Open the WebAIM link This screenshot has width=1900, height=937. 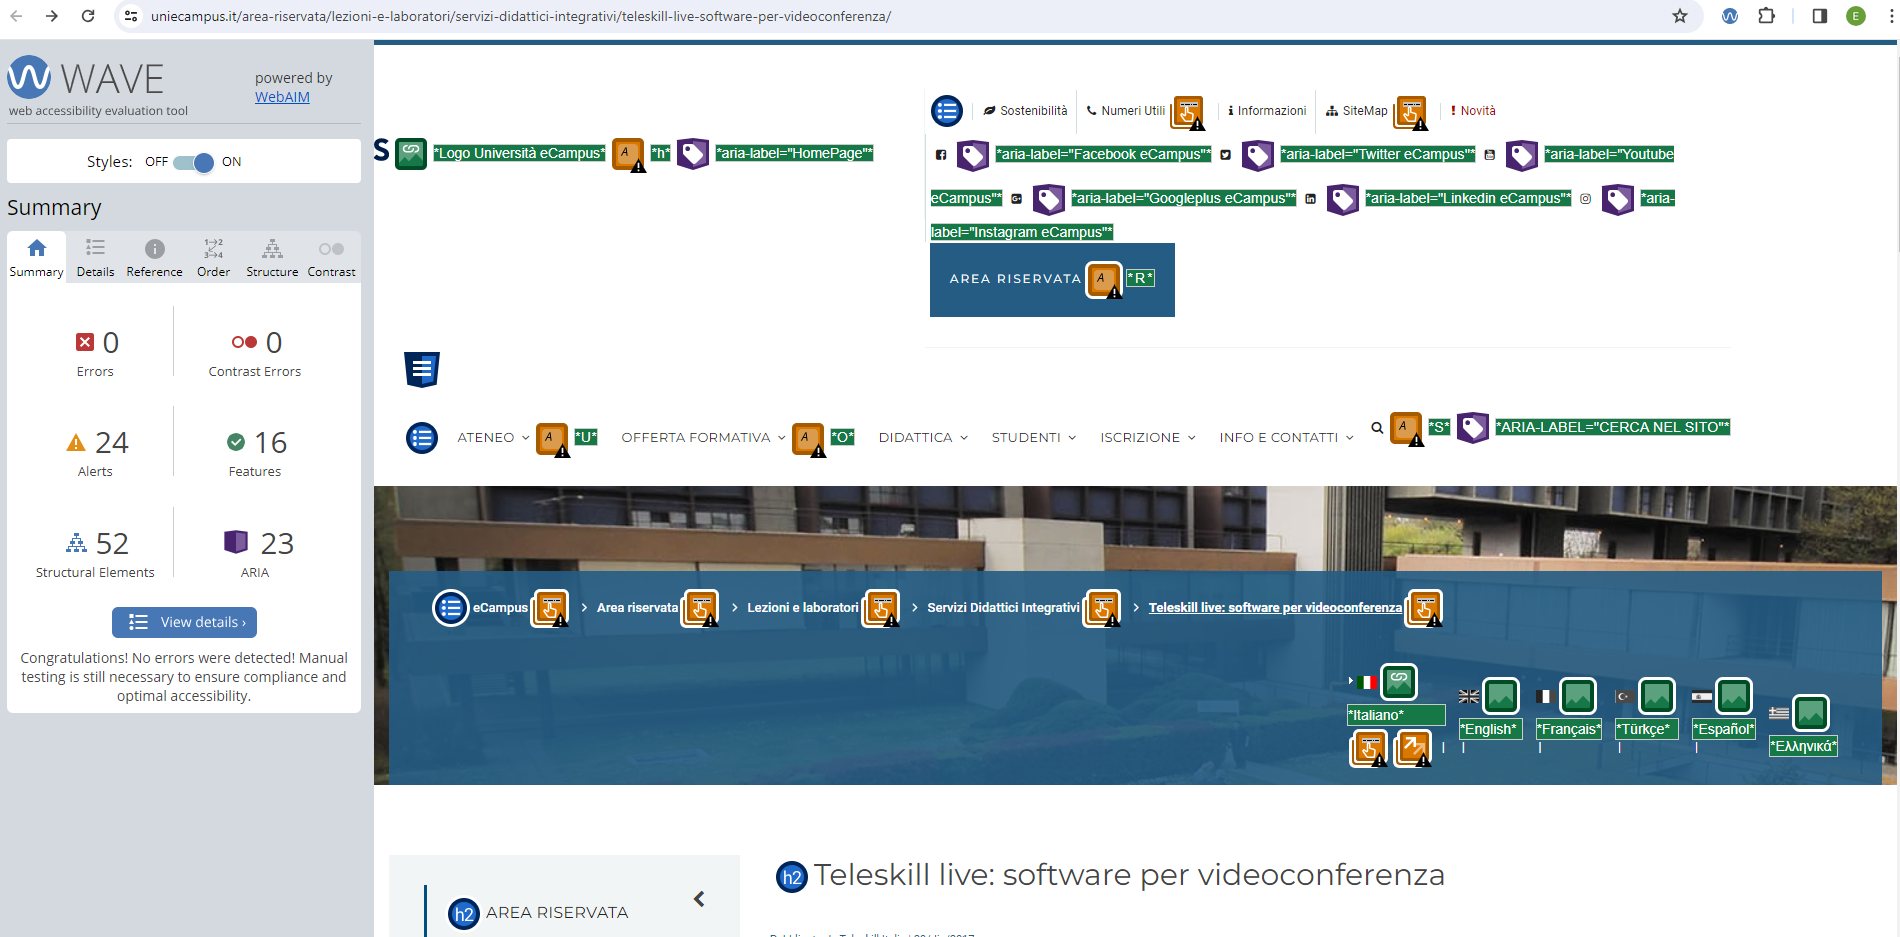(x=282, y=97)
